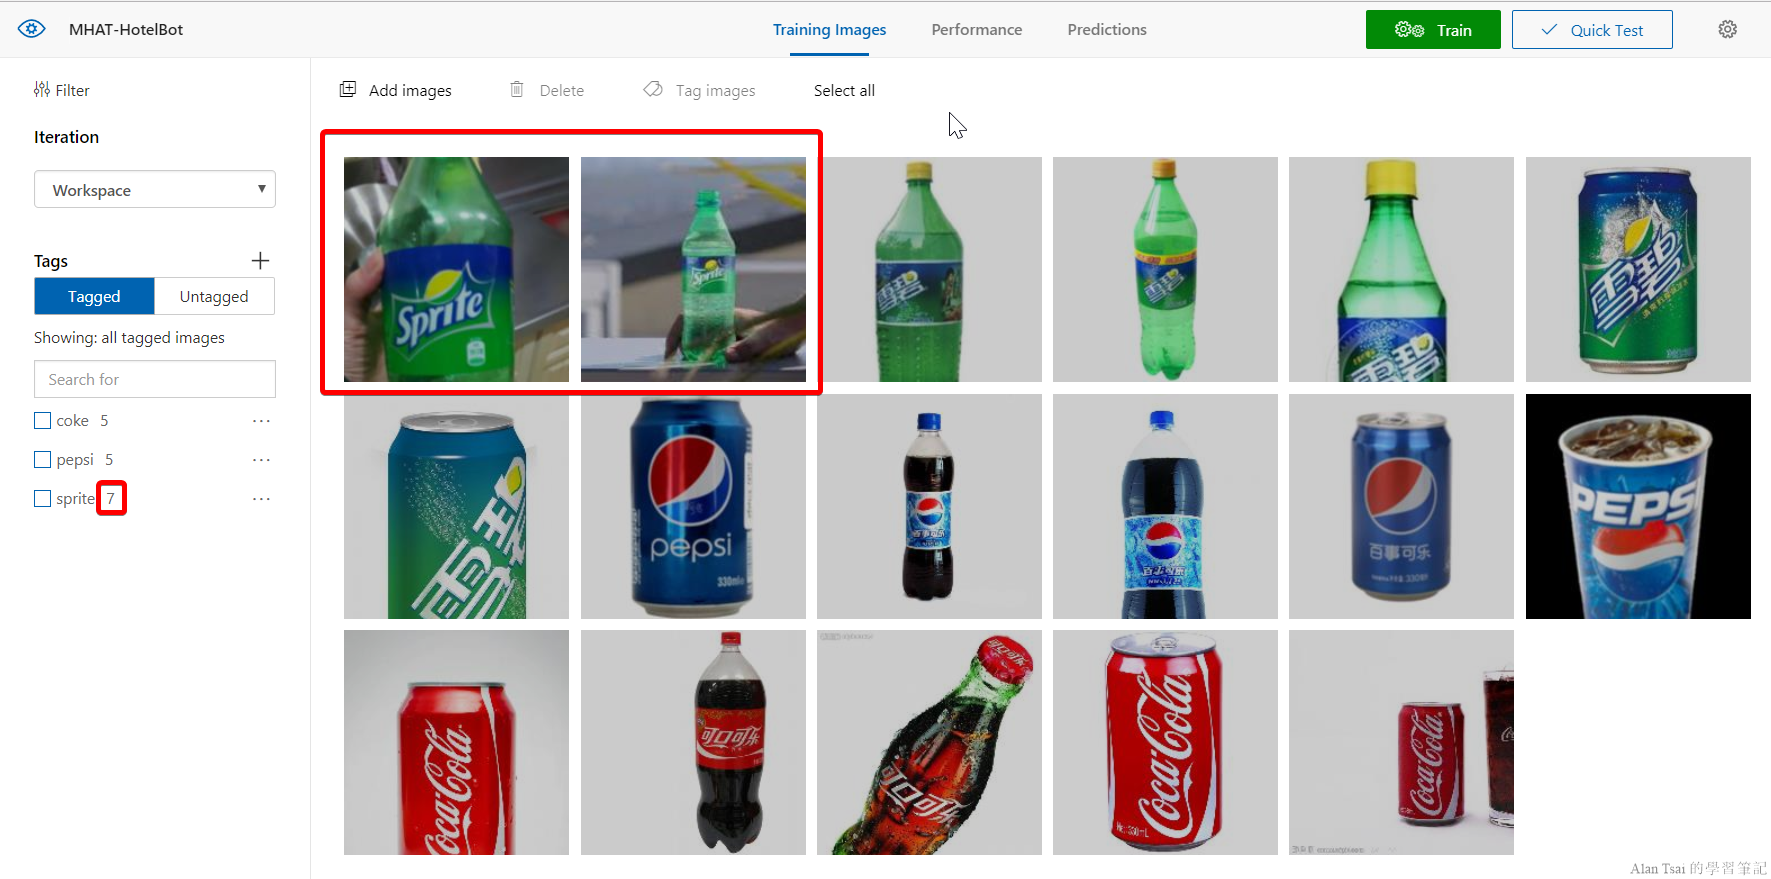Image resolution: width=1771 pixels, height=879 pixels.
Task: Select the Pepsi can with Chinese text
Action: [x=1401, y=506]
